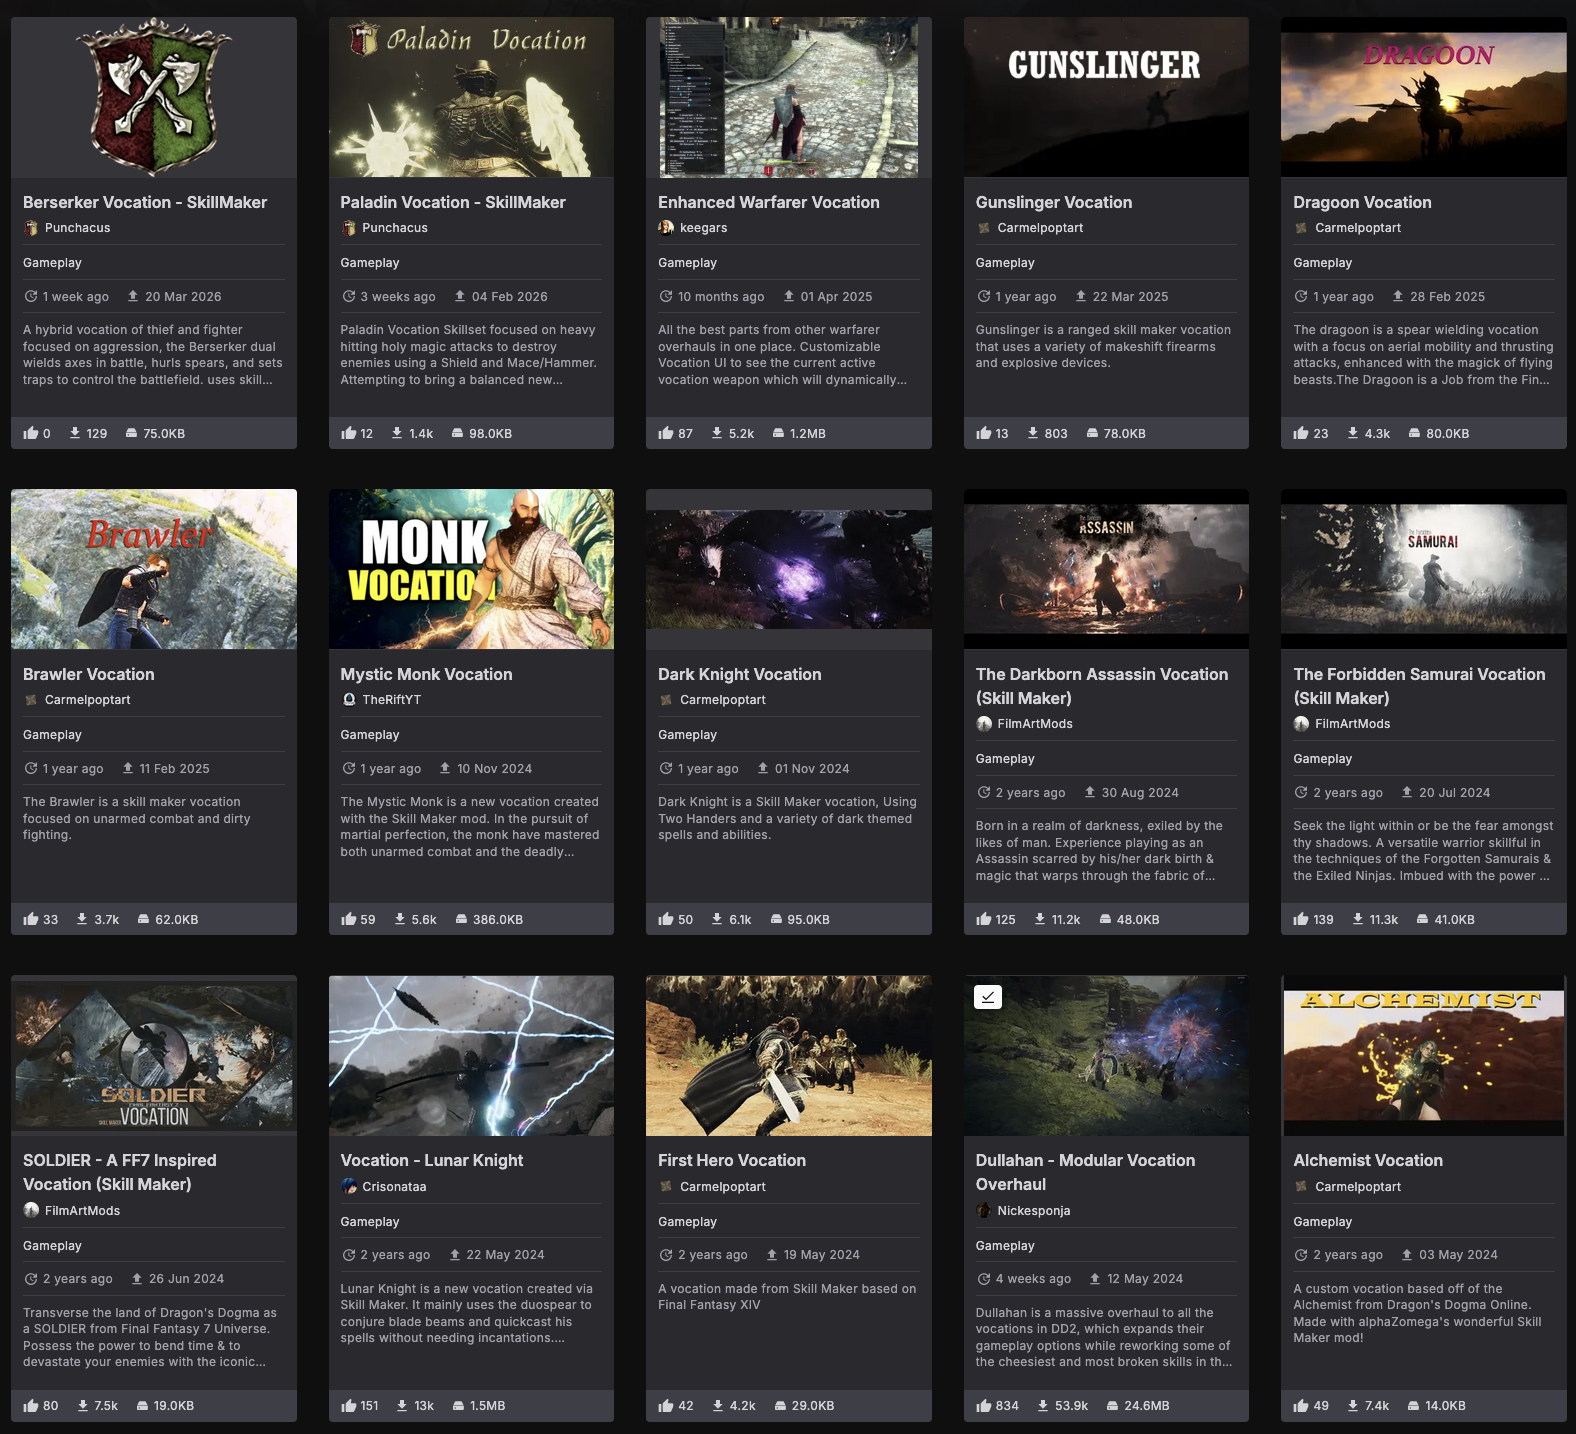
Task: Open the First Hero Vocation title link
Action: click(x=732, y=1160)
